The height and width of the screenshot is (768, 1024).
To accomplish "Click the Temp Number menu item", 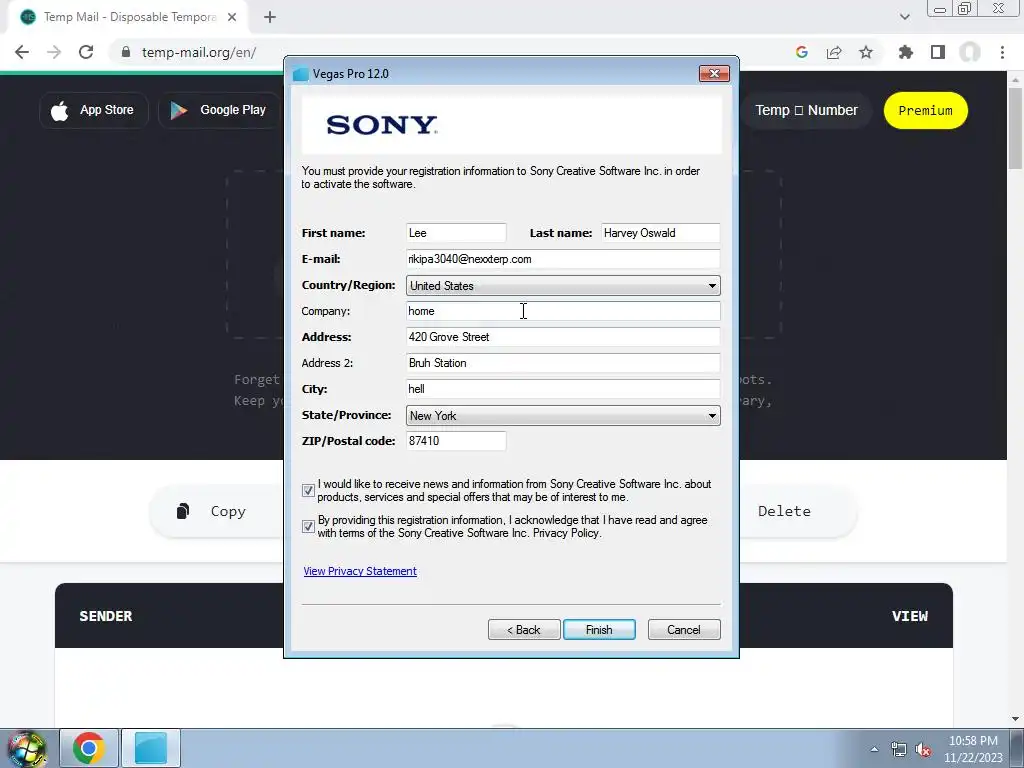I will (x=806, y=110).
